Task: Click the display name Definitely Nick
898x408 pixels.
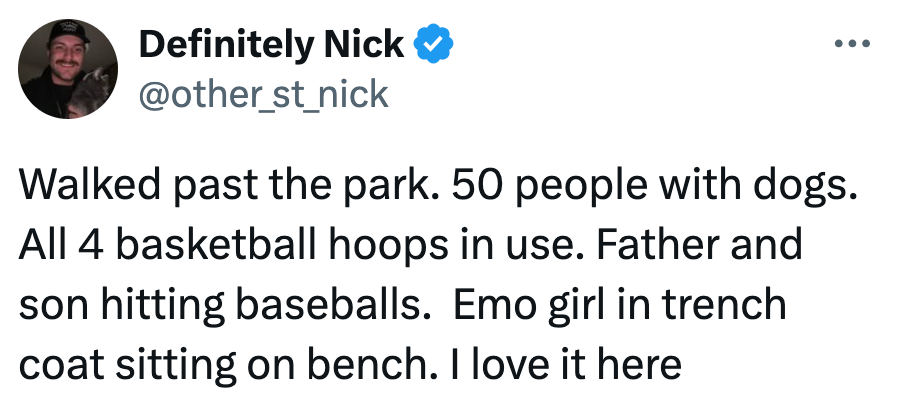Action: [x=271, y=44]
